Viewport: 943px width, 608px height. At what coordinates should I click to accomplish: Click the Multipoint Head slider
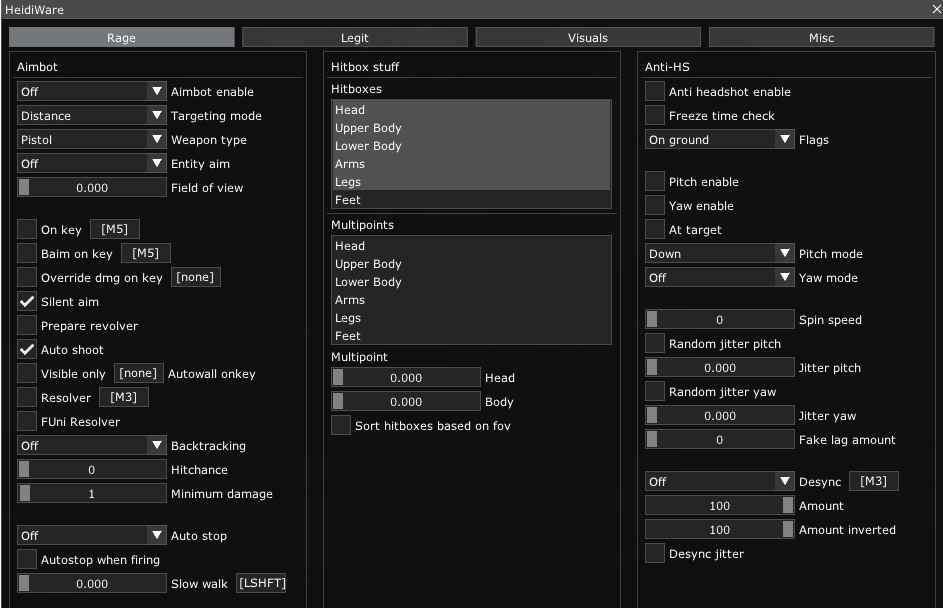coord(406,378)
